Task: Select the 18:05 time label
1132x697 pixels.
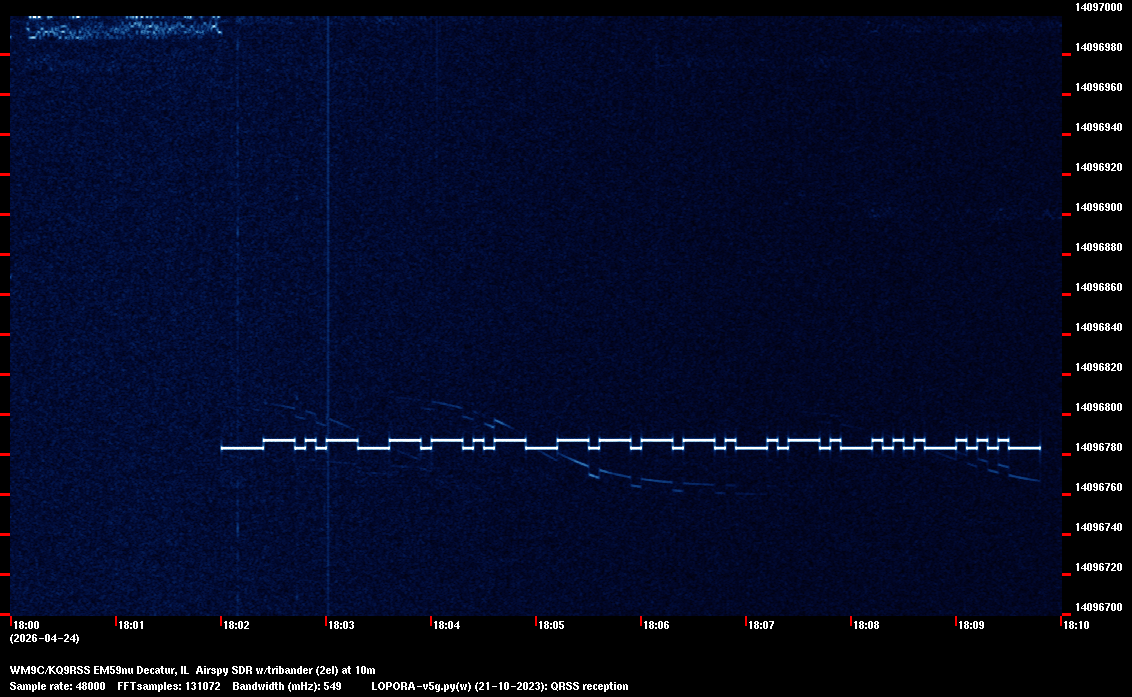Action: [550, 625]
